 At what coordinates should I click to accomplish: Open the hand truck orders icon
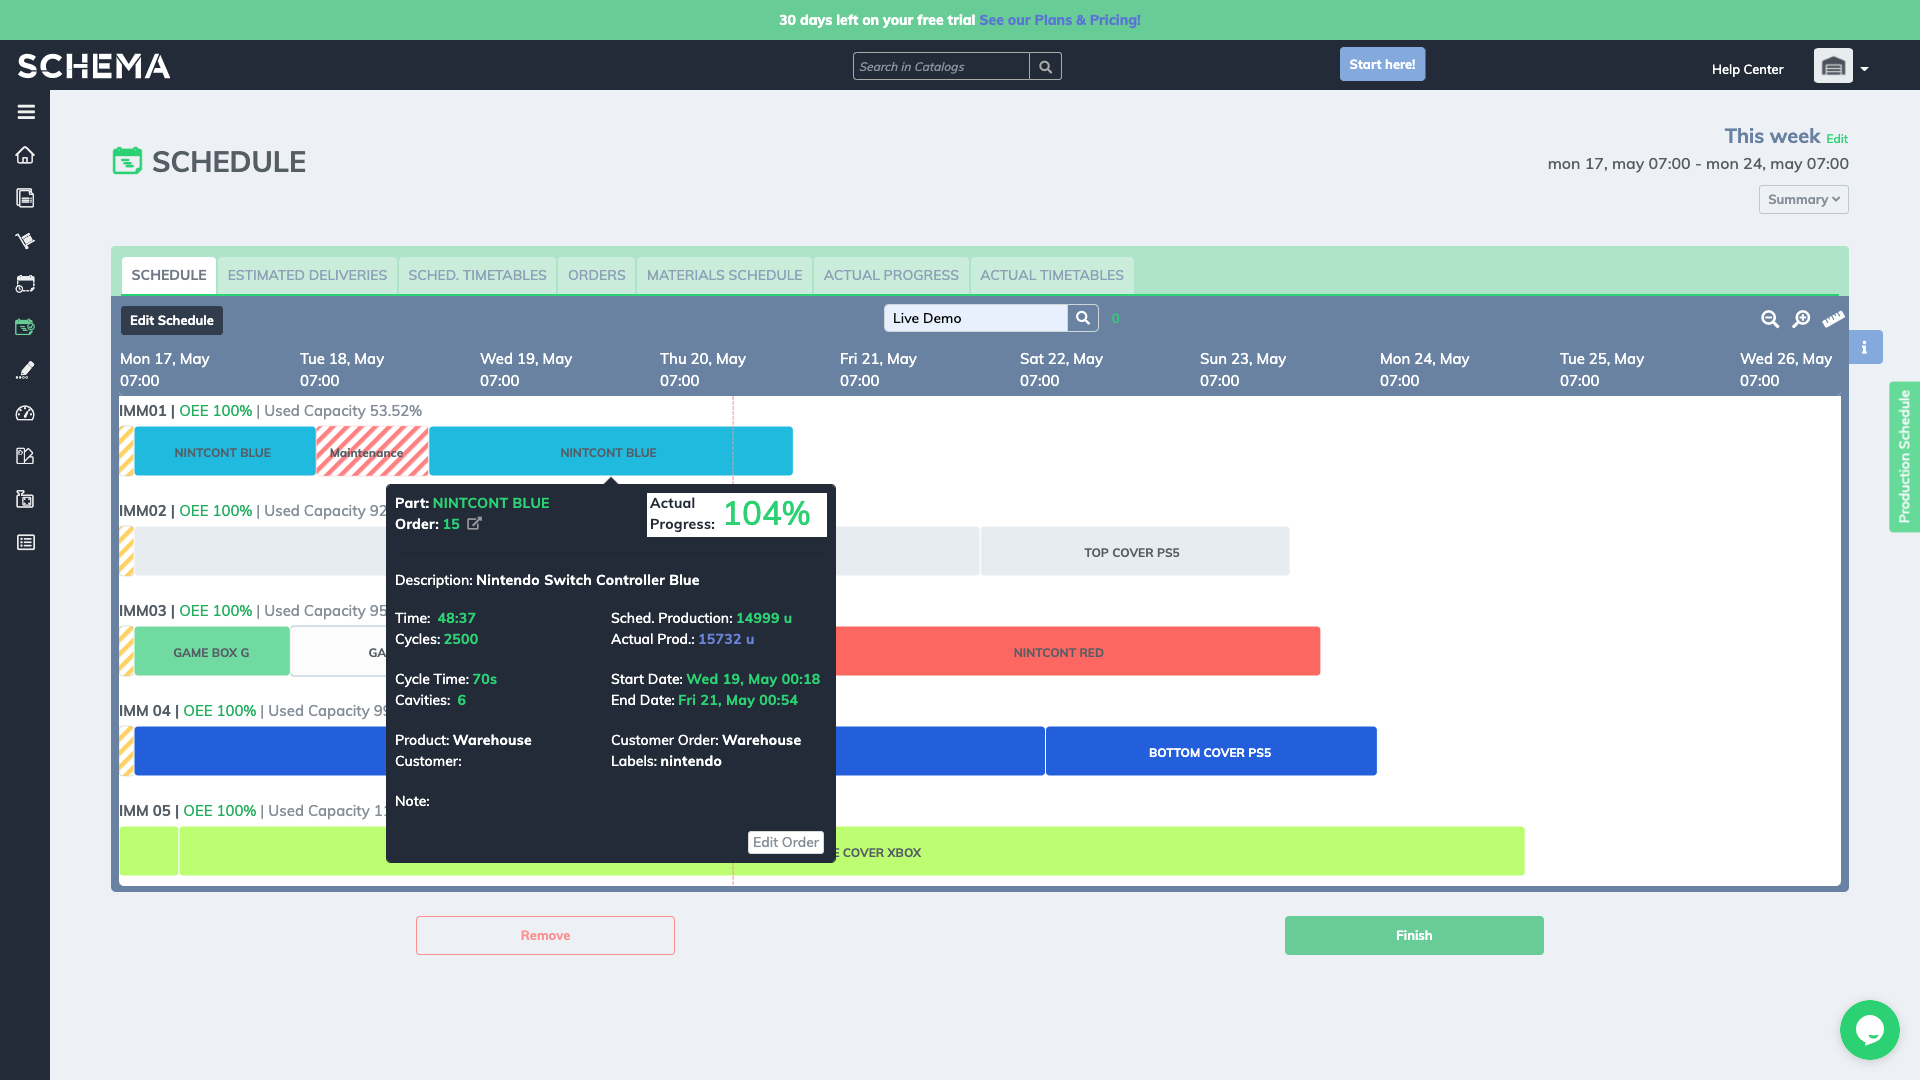[26, 241]
